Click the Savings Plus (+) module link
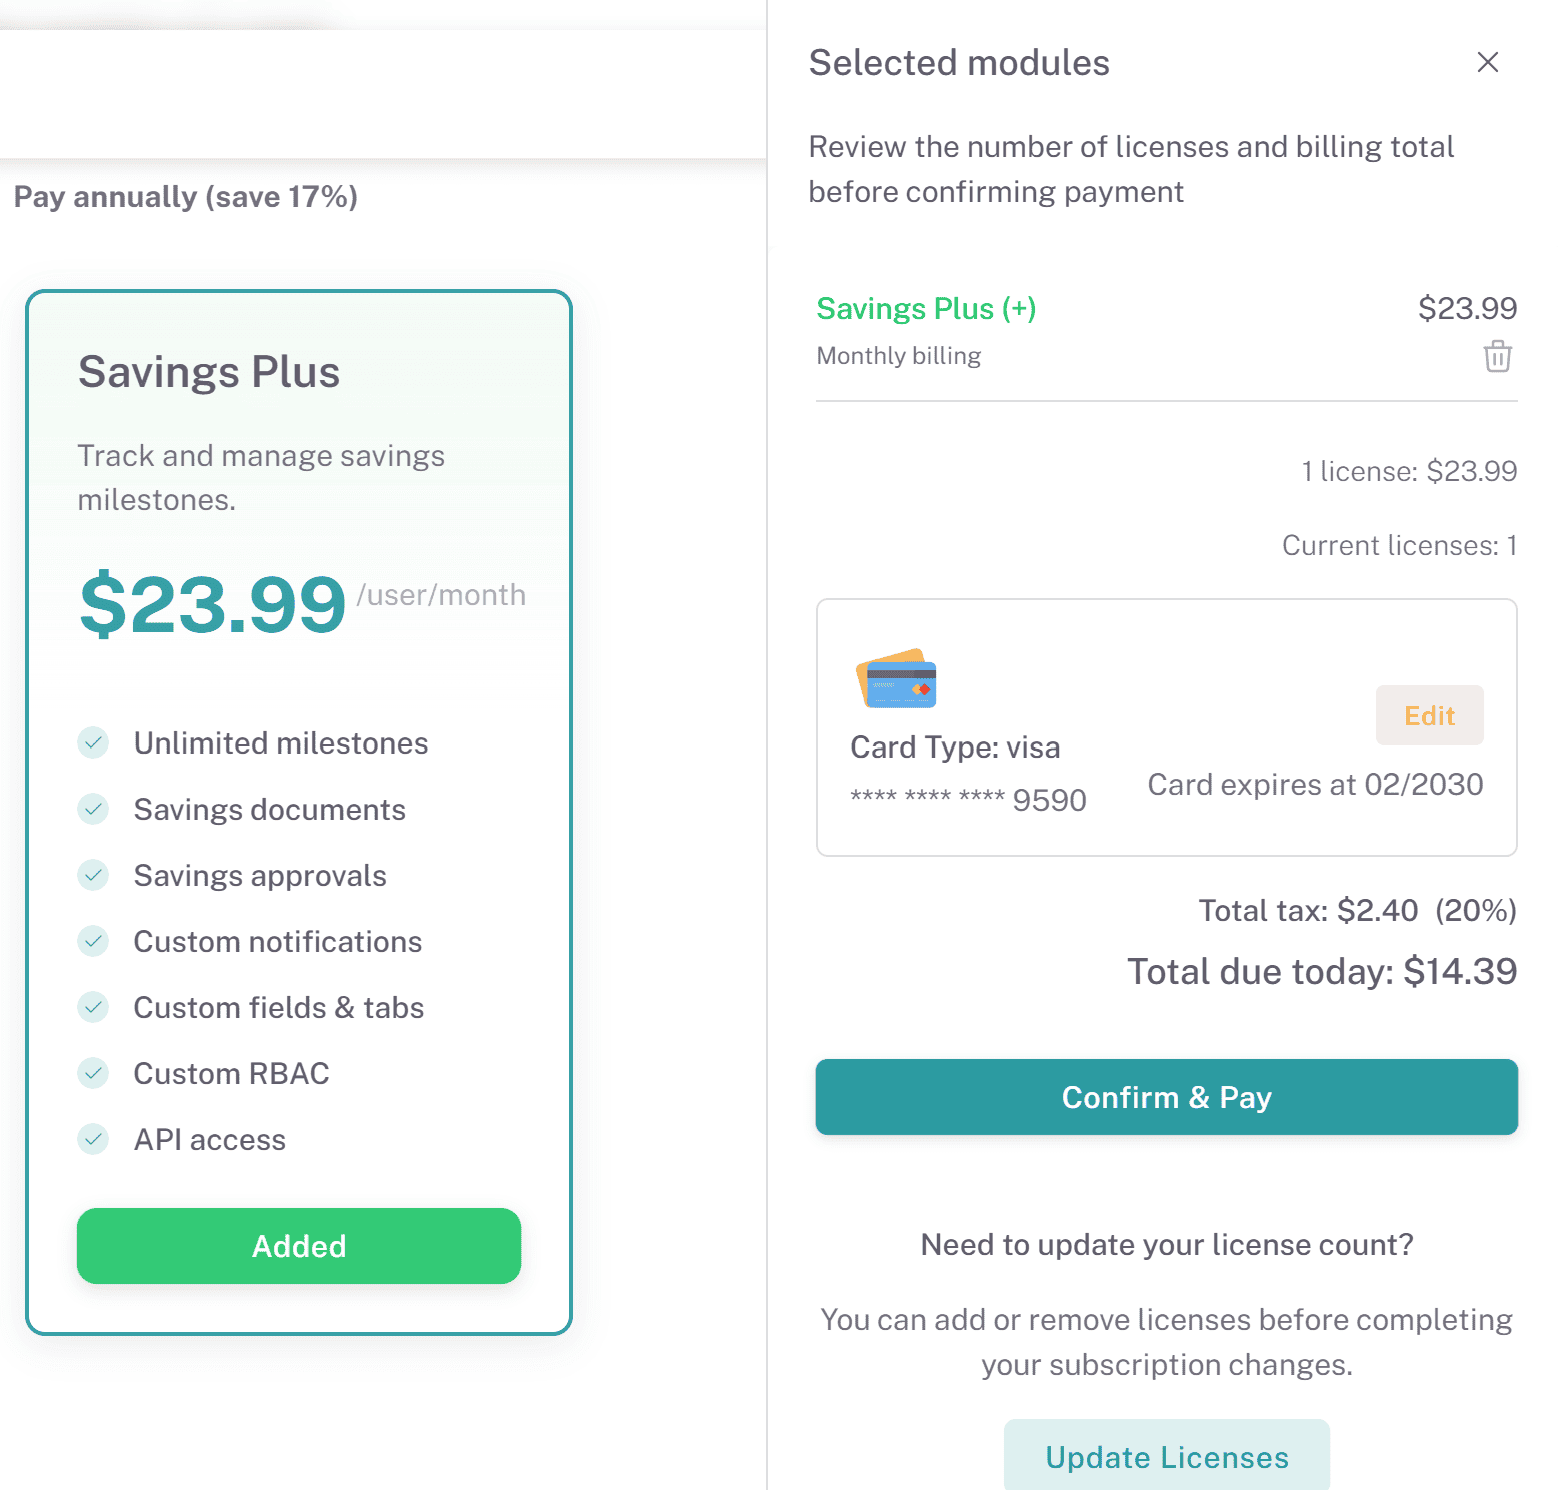This screenshot has width=1558, height=1490. click(925, 309)
